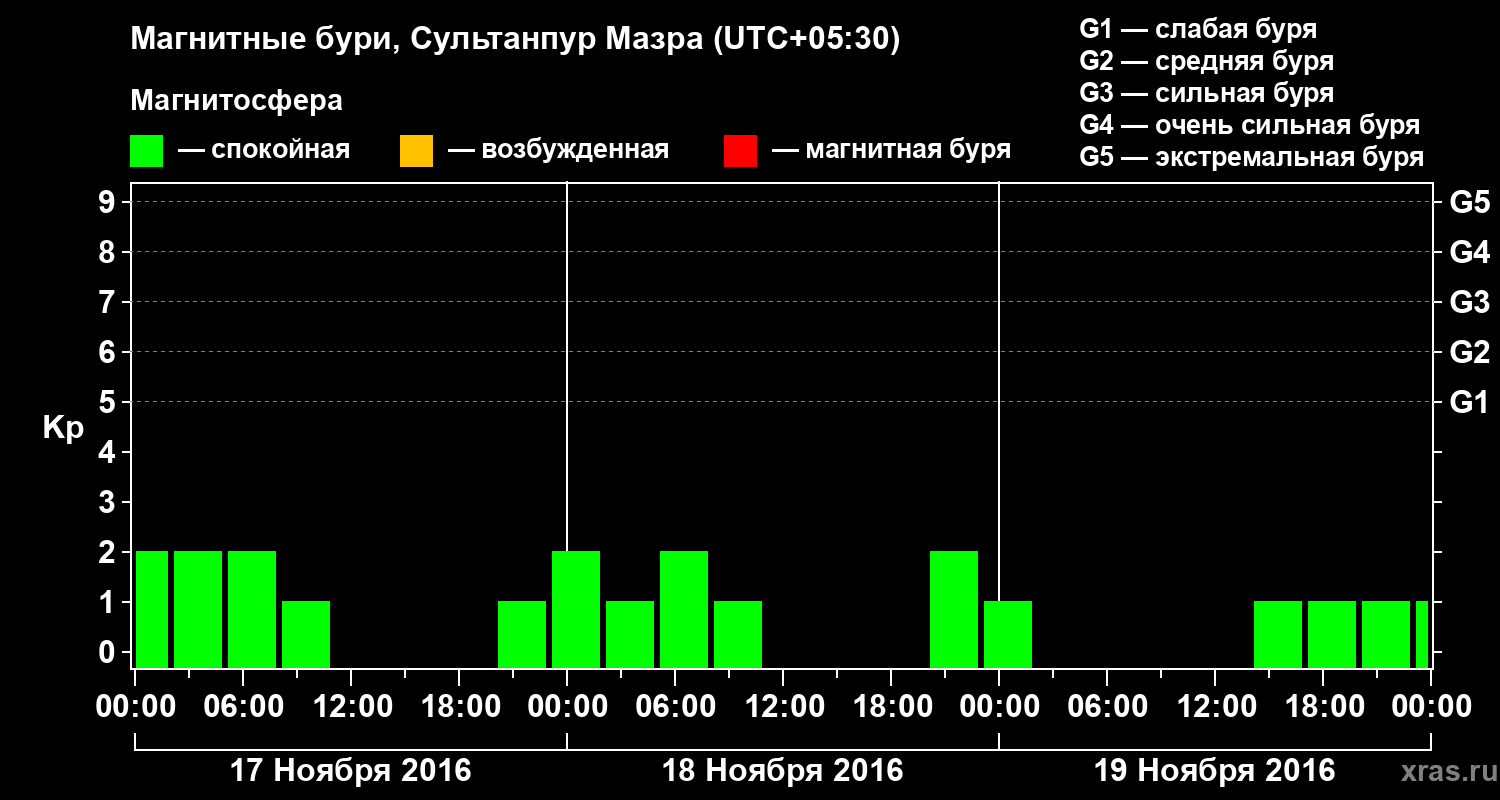The image size is (1500, 800).
Task: Select the 'G2 — средняя буря' legend line
Action: [x=1207, y=61]
